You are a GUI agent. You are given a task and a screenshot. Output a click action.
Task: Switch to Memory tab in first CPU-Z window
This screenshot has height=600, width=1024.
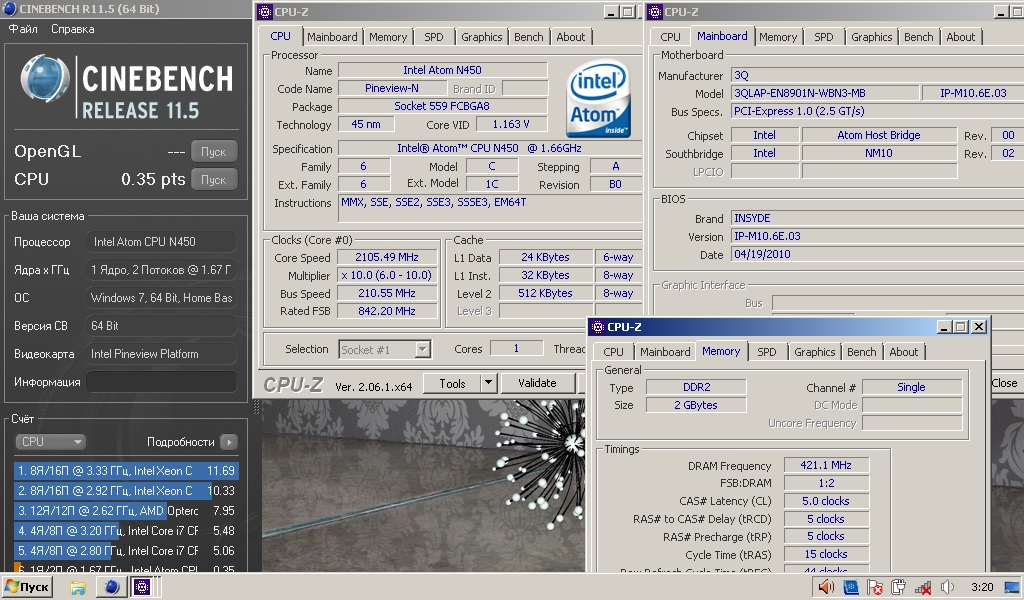[x=388, y=37]
